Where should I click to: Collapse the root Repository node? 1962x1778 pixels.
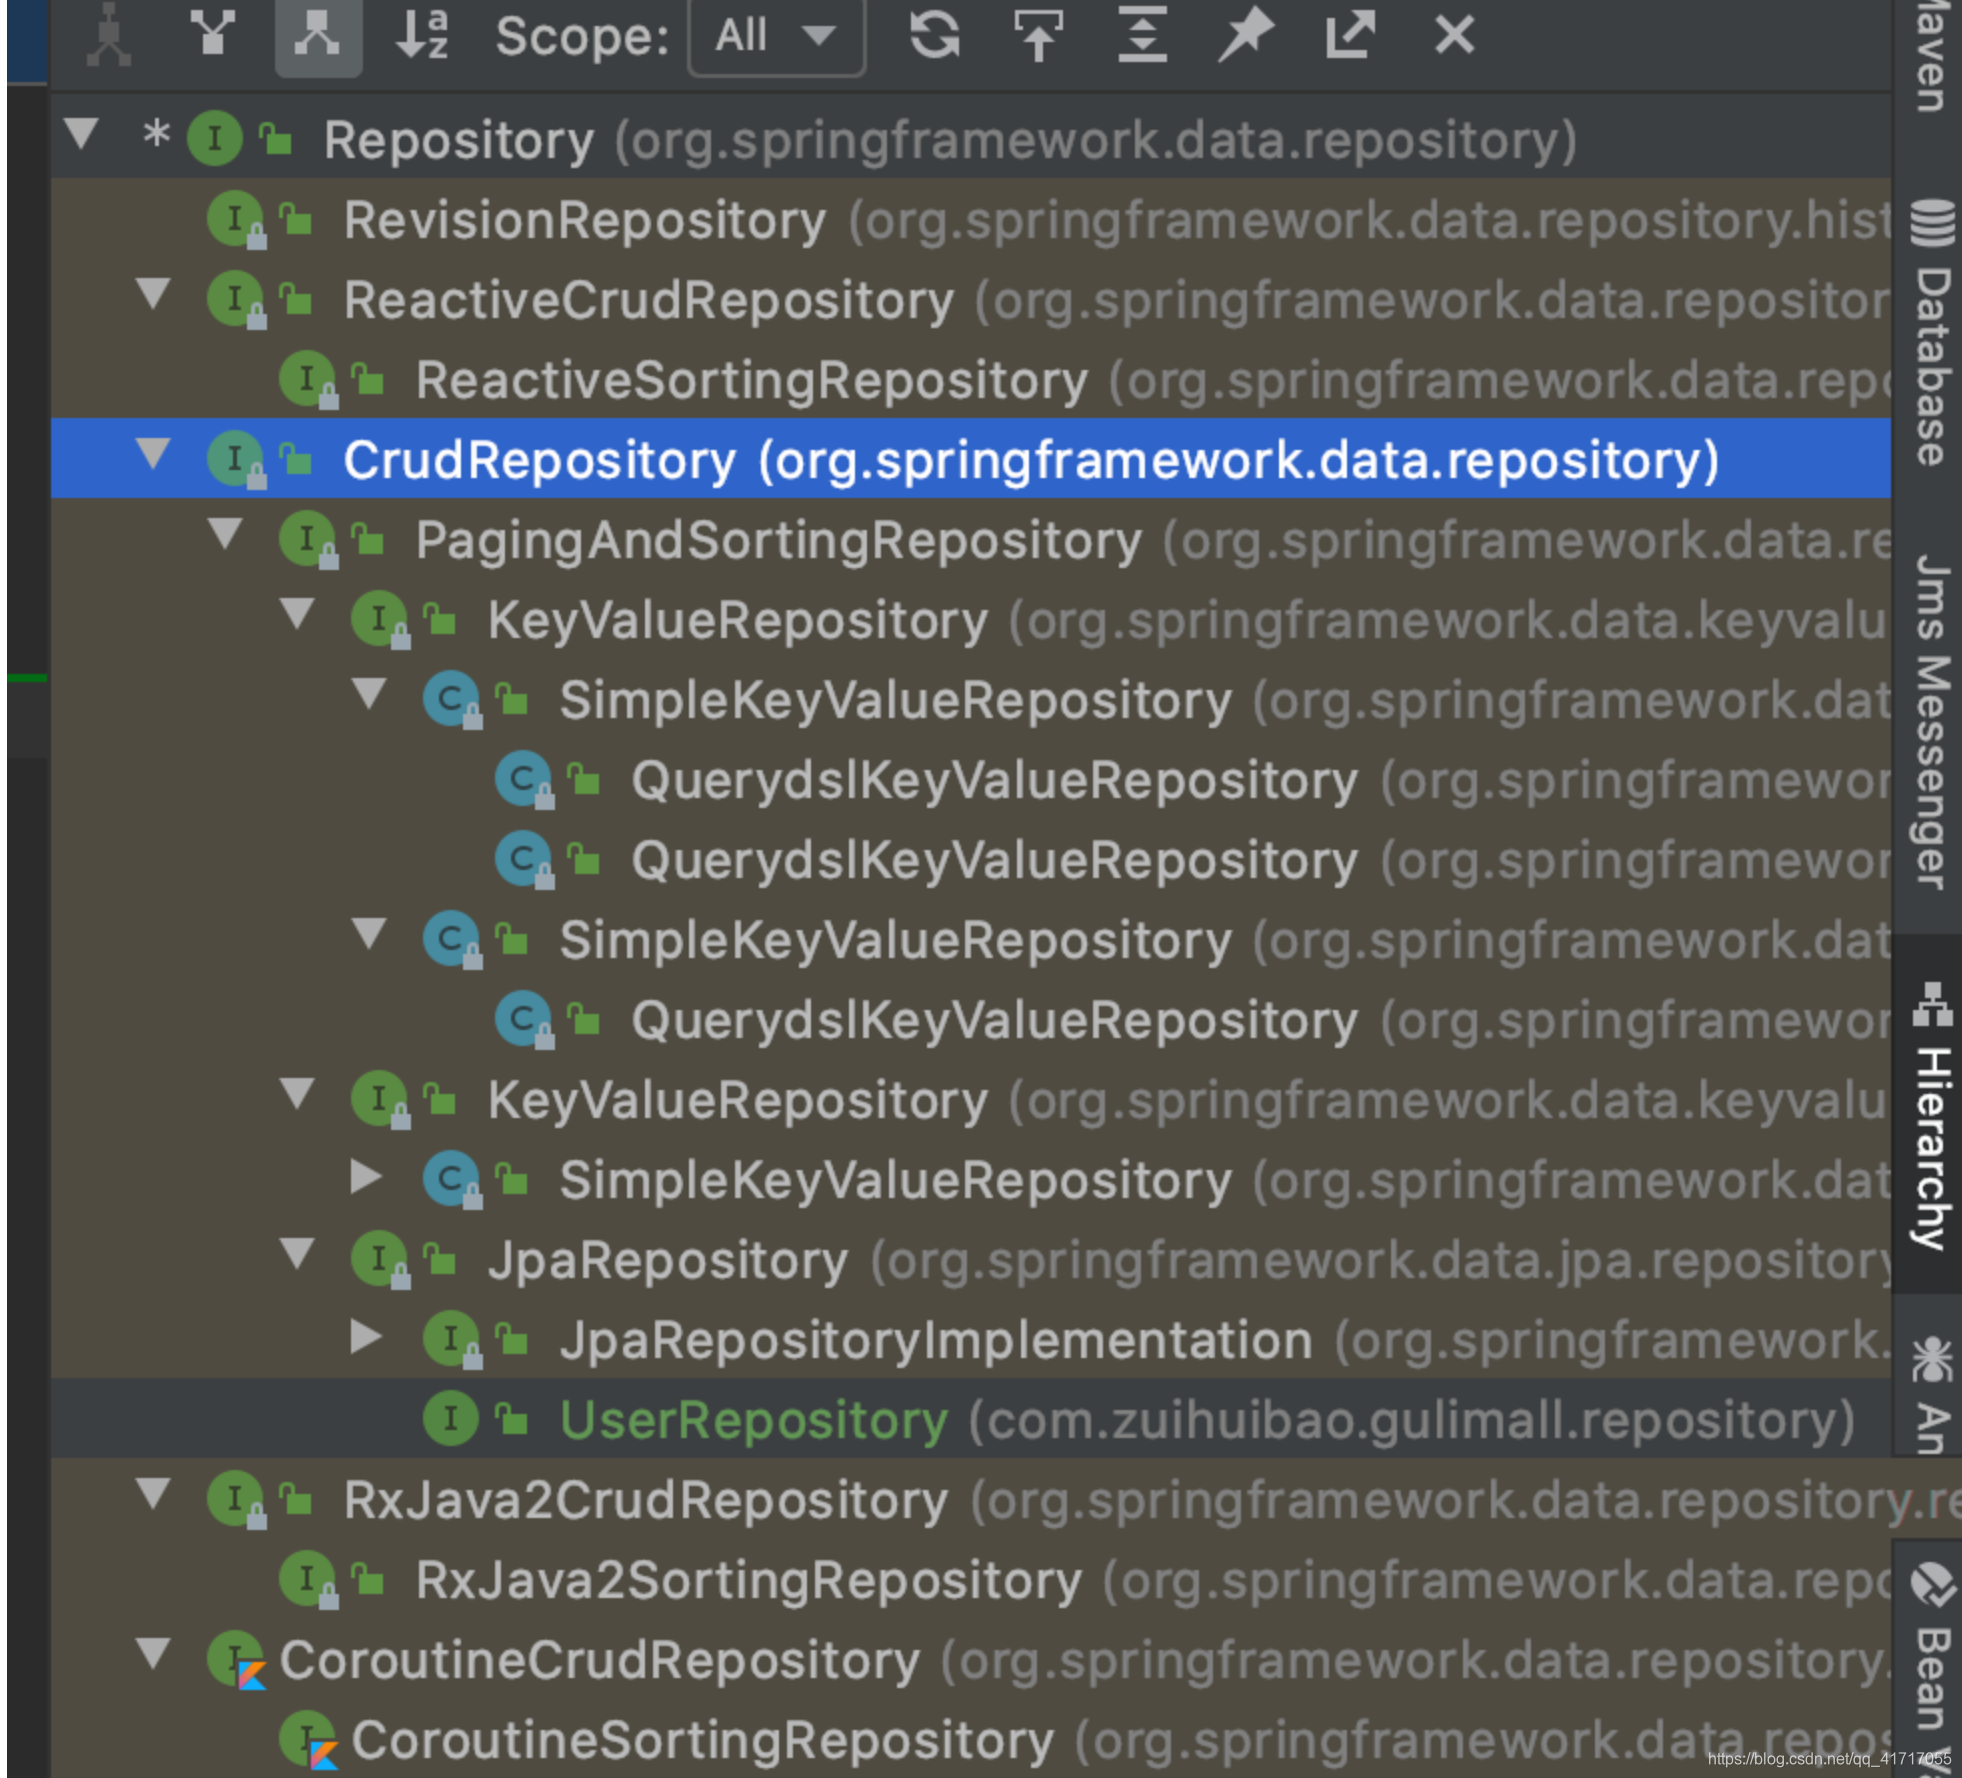[81, 134]
